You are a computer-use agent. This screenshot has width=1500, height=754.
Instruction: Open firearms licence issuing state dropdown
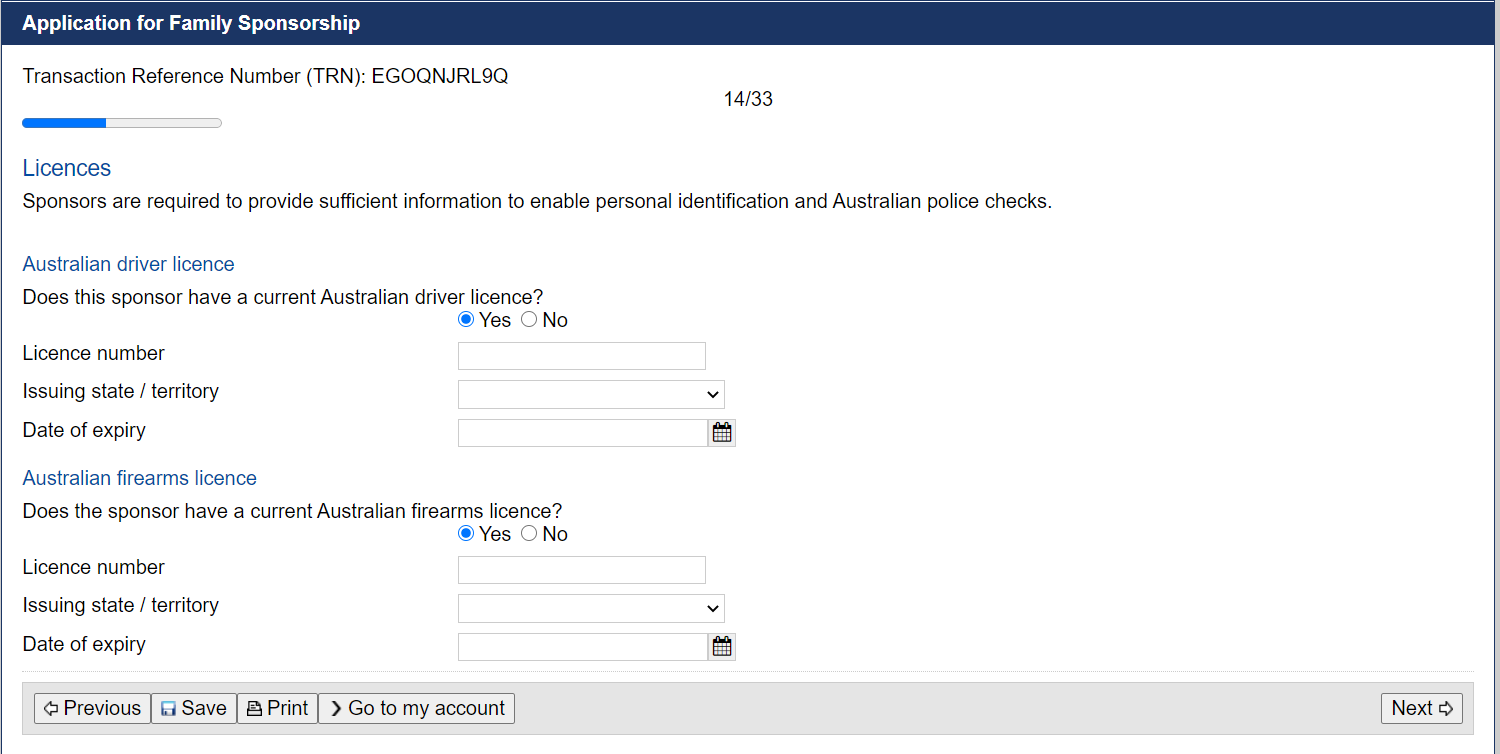pyautogui.click(x=591, y=608)
